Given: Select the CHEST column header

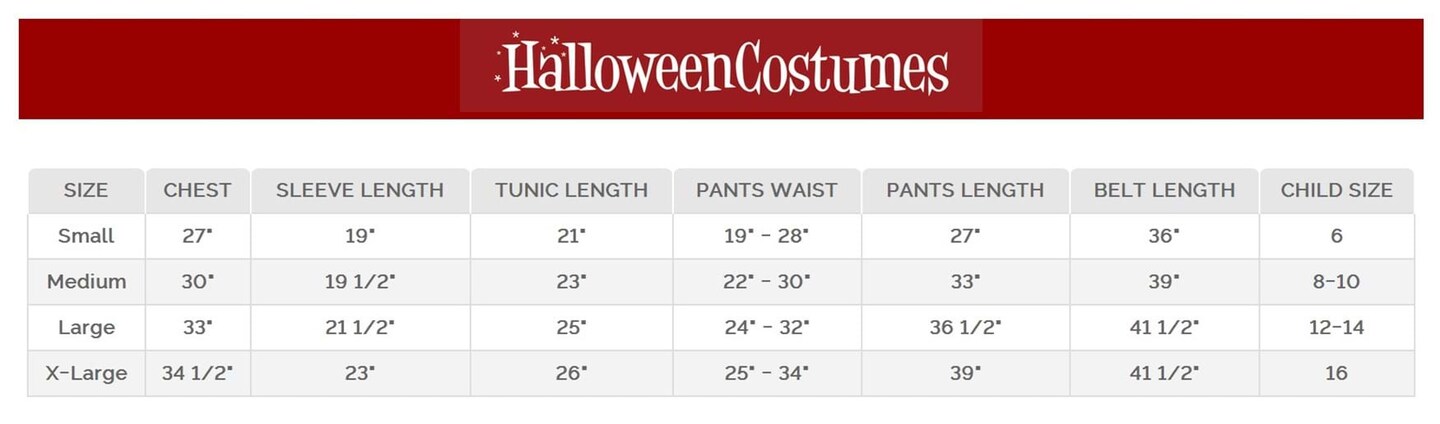Looking at the screenshot, I should tap(197, 190).
